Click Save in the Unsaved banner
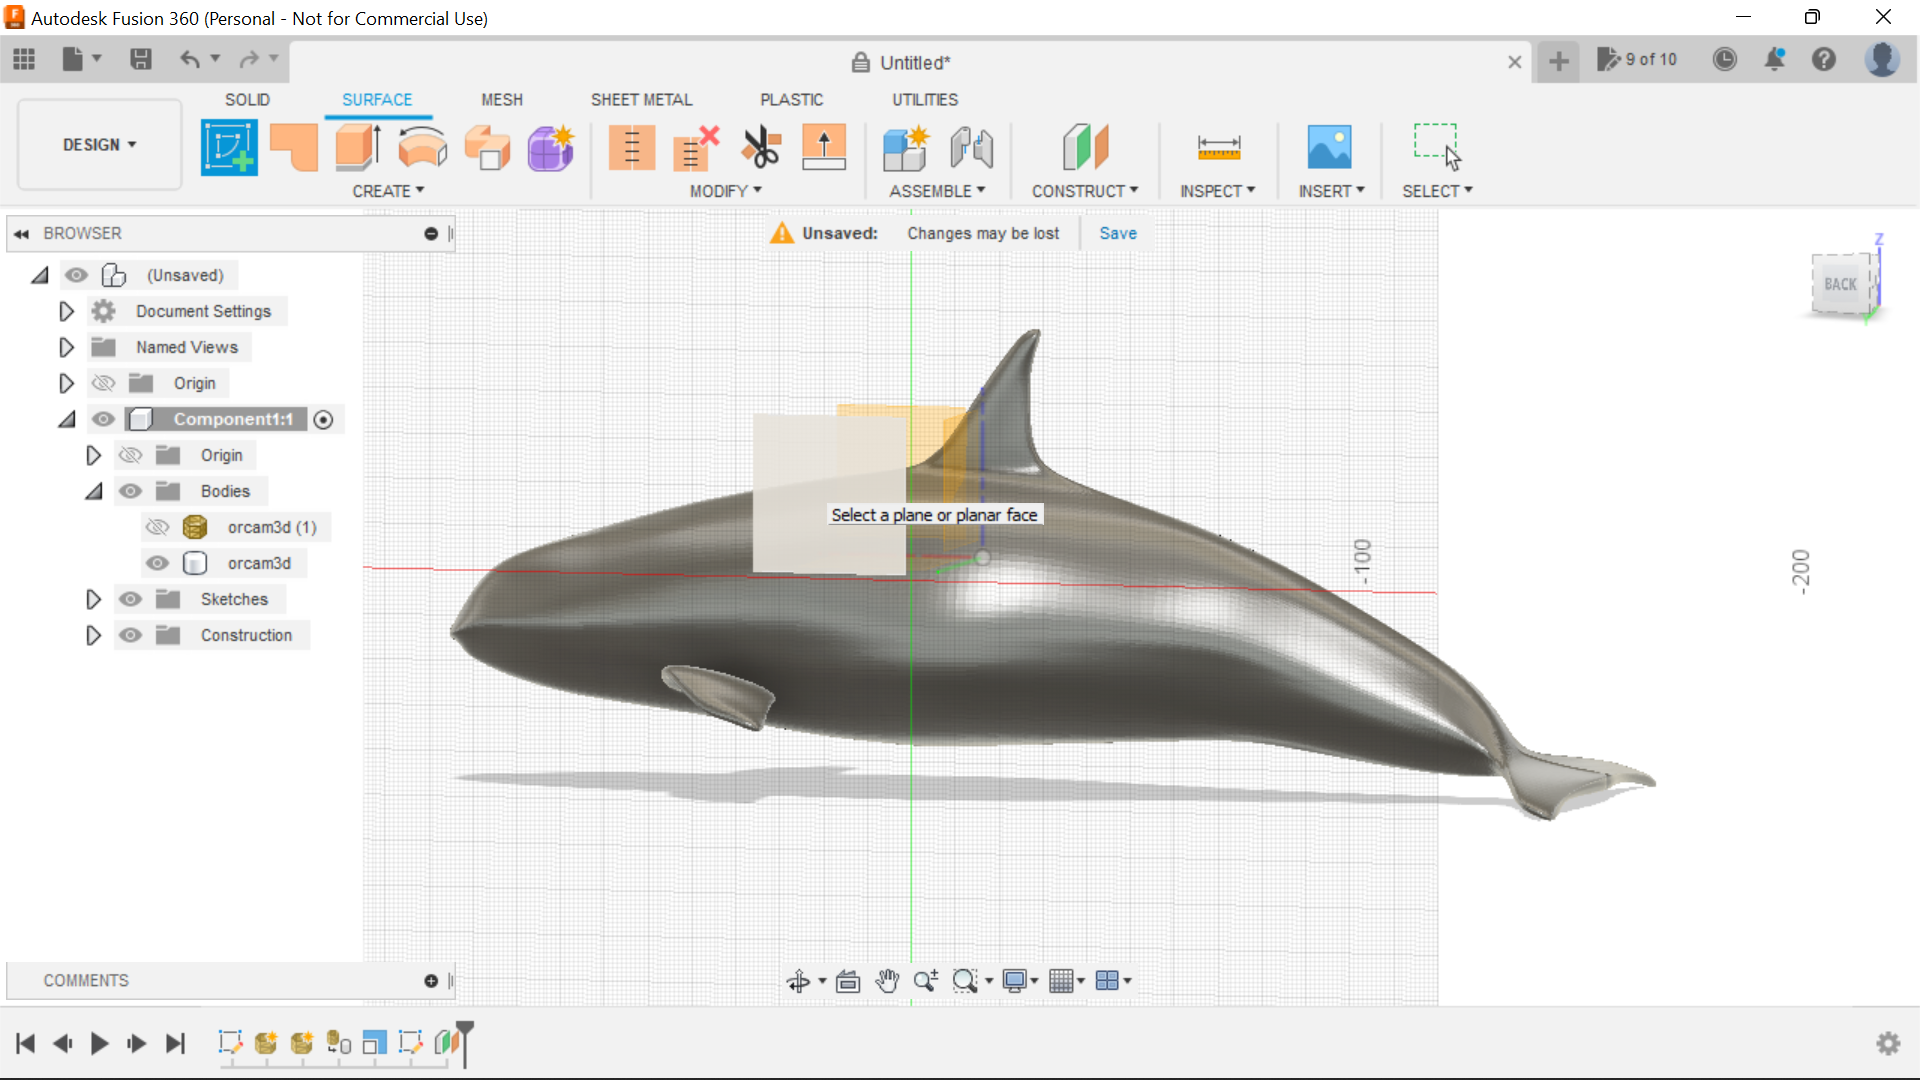Screen dimensions: 1920x1080 (1117, 233)
